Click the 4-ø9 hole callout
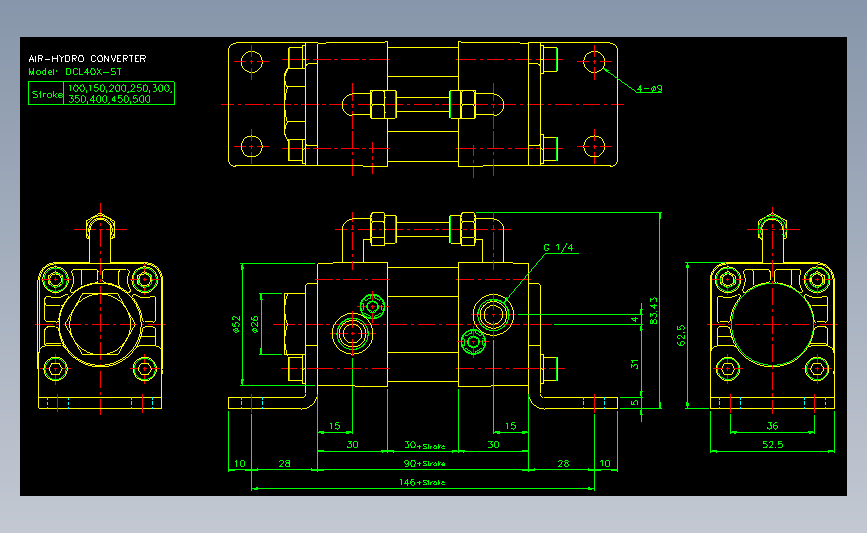 pyautogui.click(x=649, y=88)
